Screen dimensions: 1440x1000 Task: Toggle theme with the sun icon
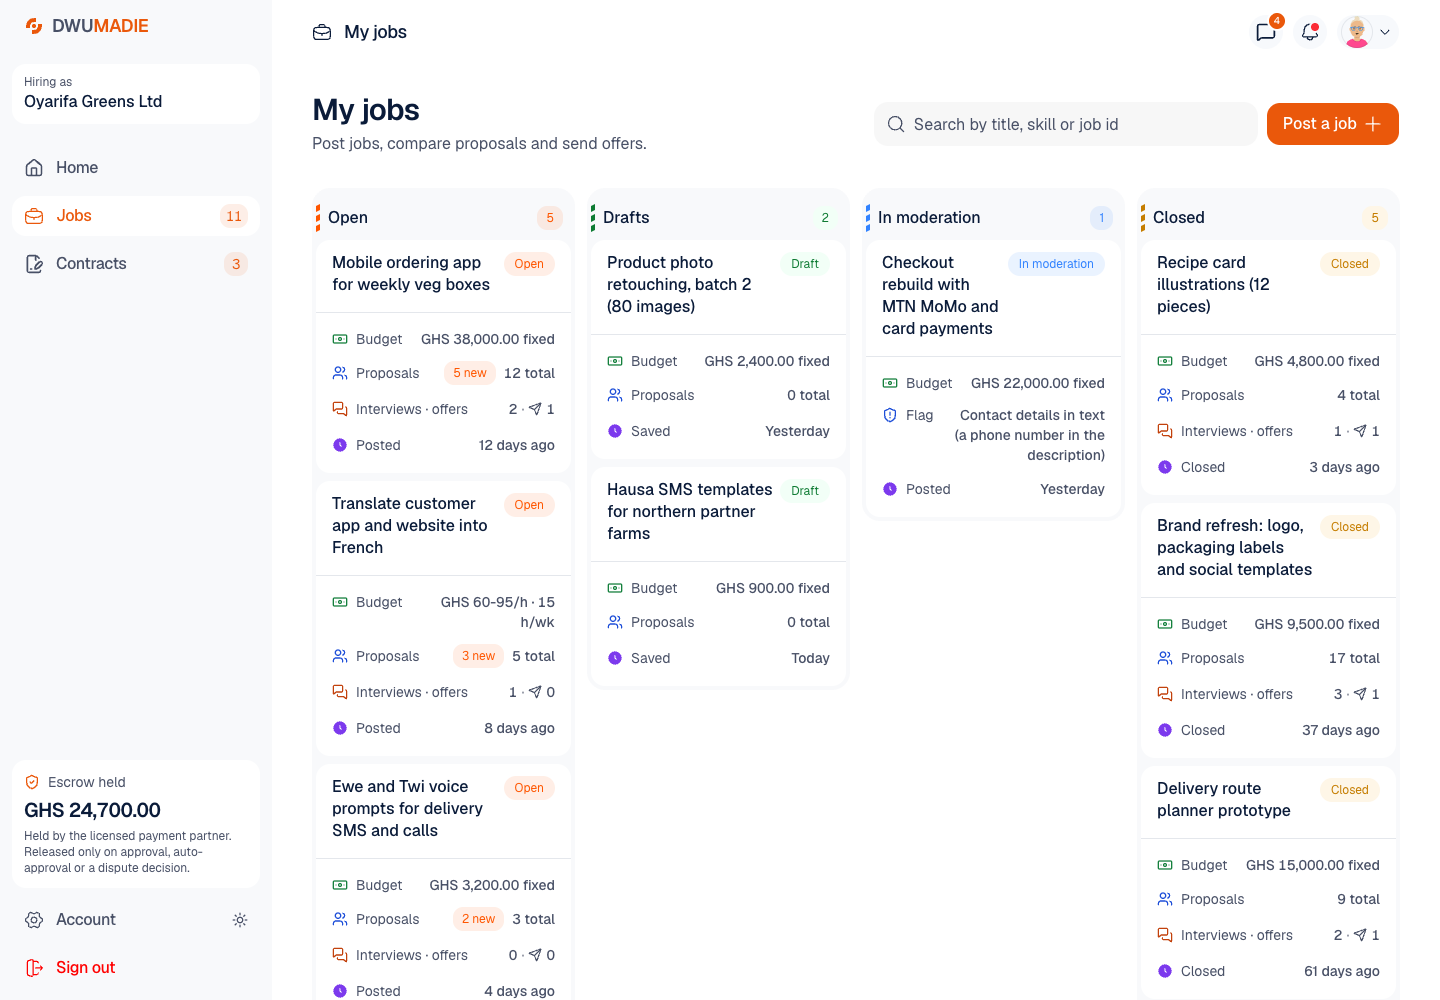240,920
